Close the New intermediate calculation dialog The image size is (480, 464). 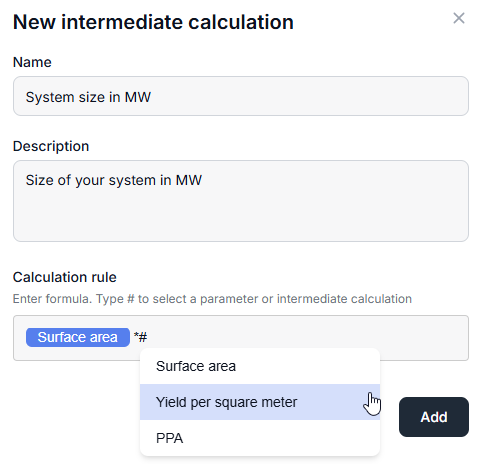[x=459, y=18]
